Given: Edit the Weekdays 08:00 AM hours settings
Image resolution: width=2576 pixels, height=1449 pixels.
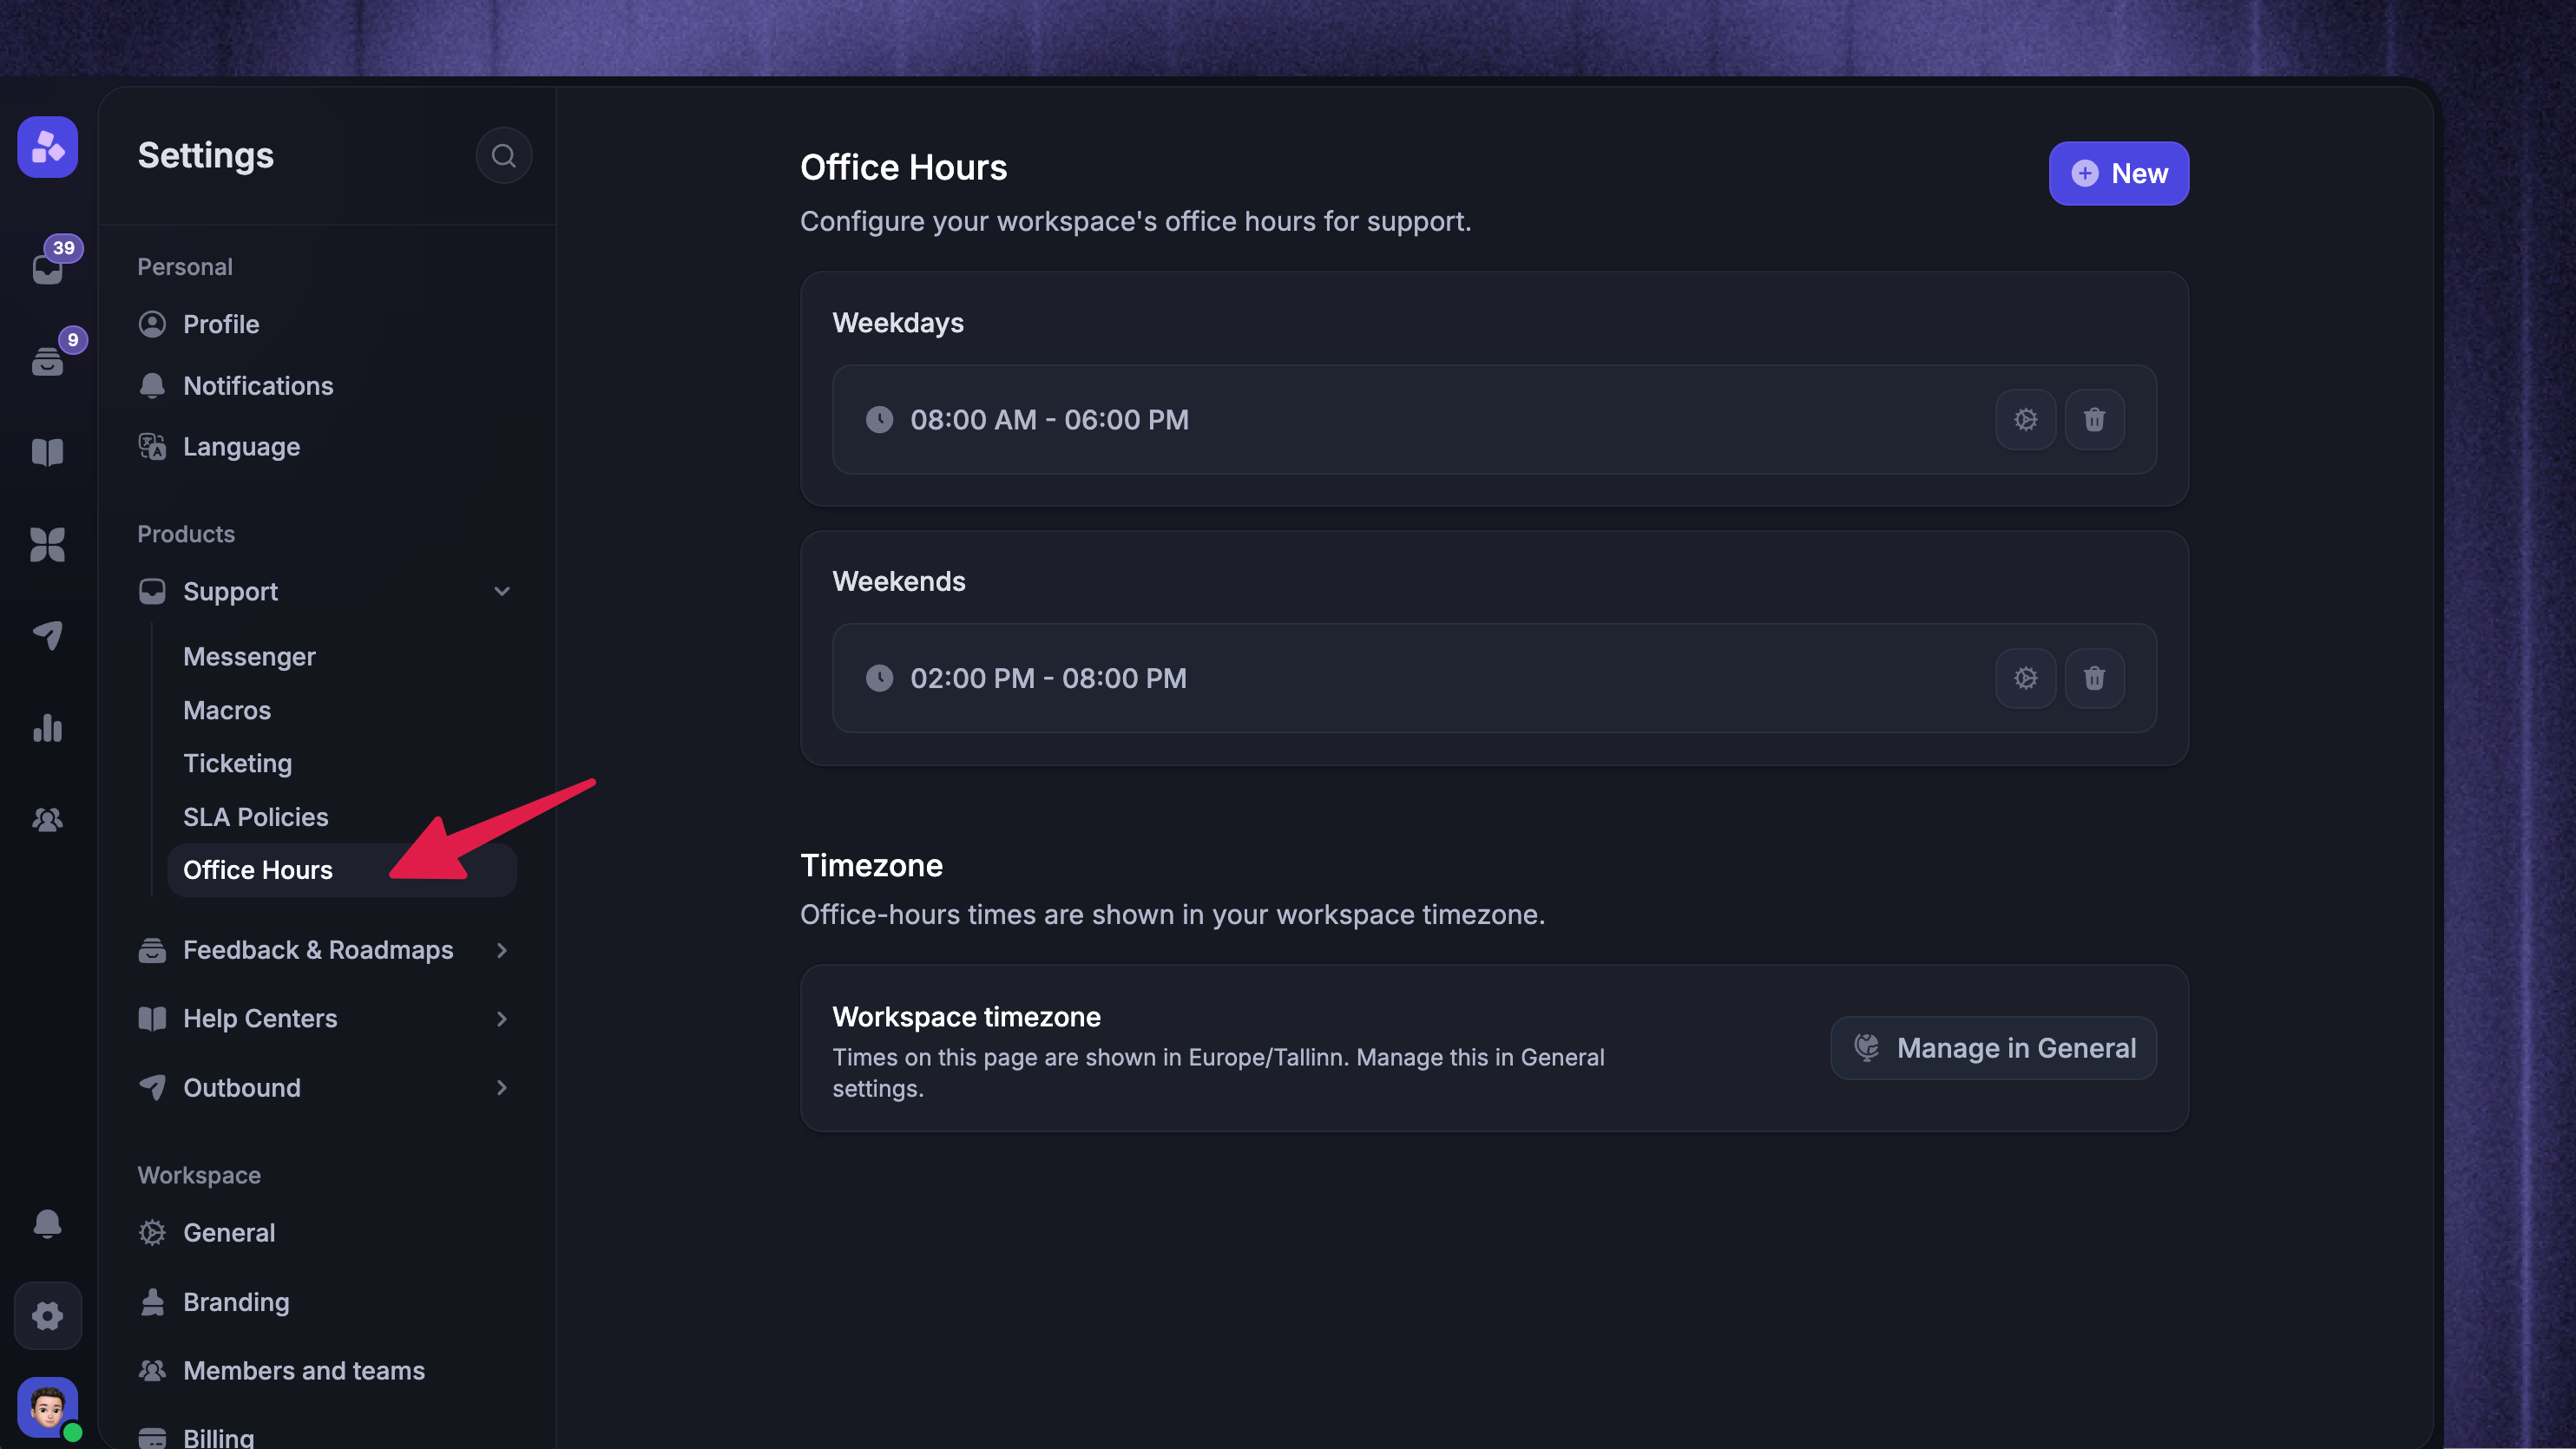Looking at the screenshot, I should click(2025, 419).
